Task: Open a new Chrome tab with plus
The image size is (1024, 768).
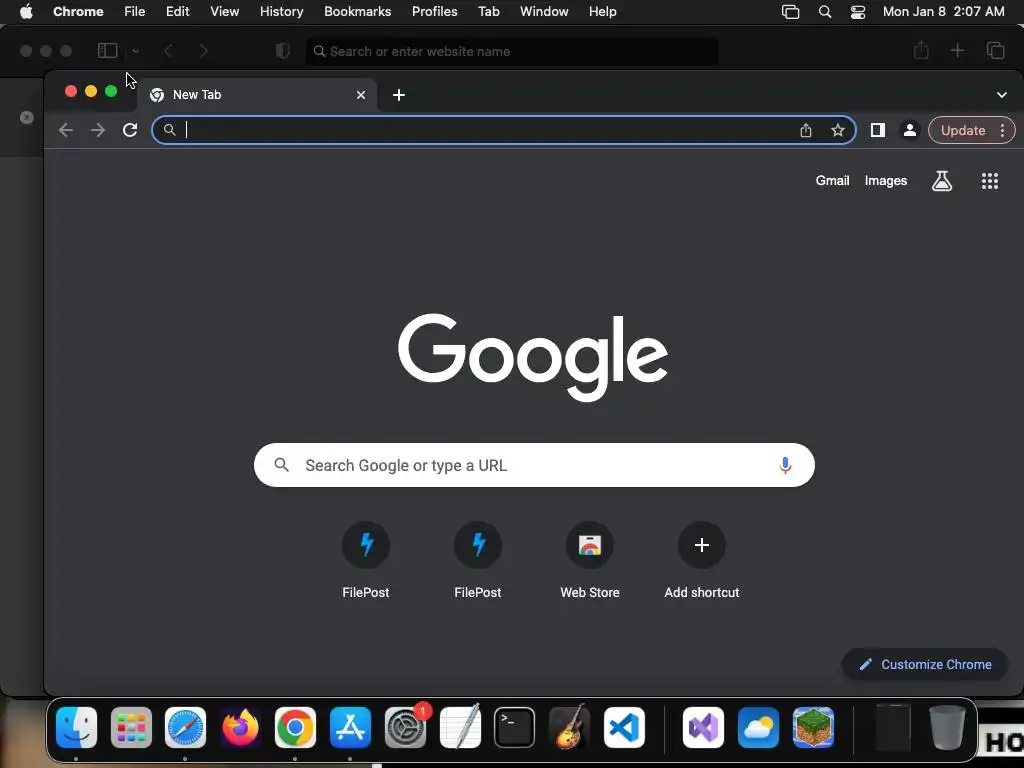Action: (x=399, y=95)
